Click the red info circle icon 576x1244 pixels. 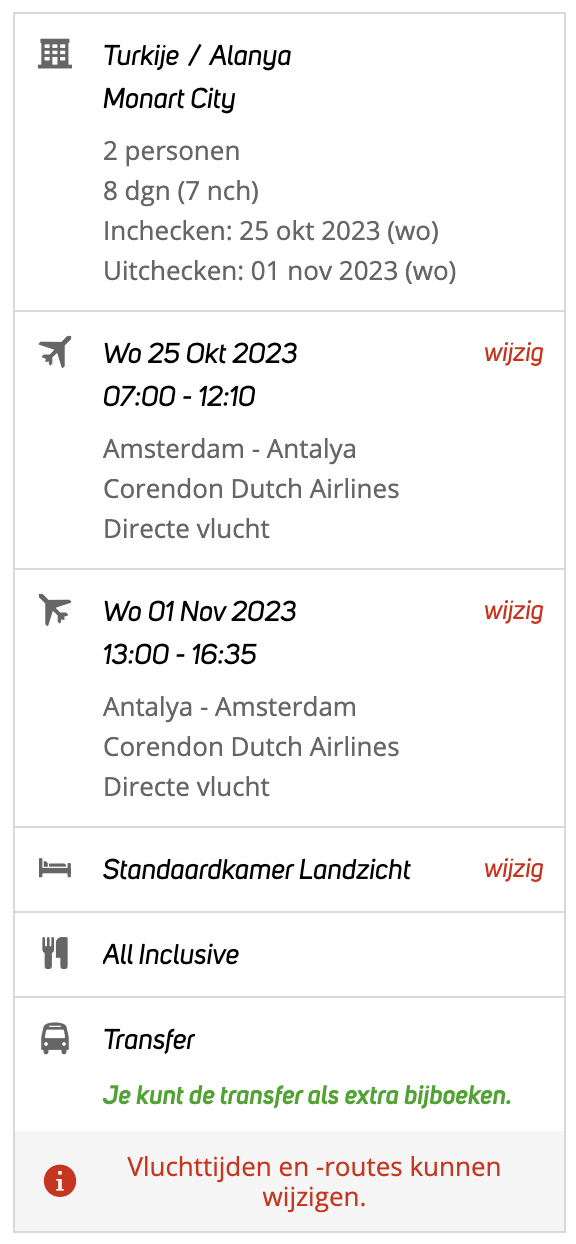[x=60, y=1181]
